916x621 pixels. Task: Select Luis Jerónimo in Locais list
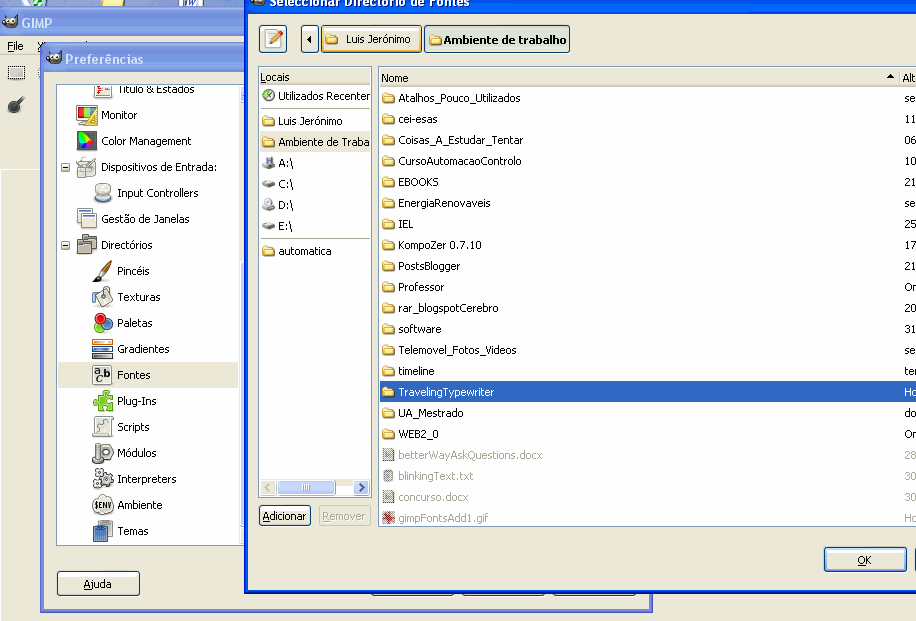click(x=315, y=121)
